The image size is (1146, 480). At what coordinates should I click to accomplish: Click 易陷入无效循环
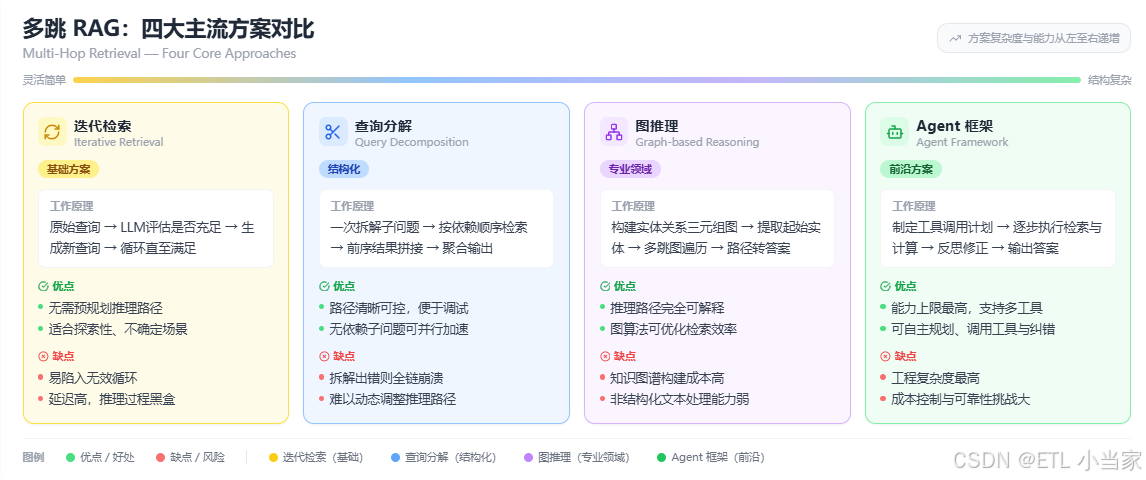tap(93, 378)
